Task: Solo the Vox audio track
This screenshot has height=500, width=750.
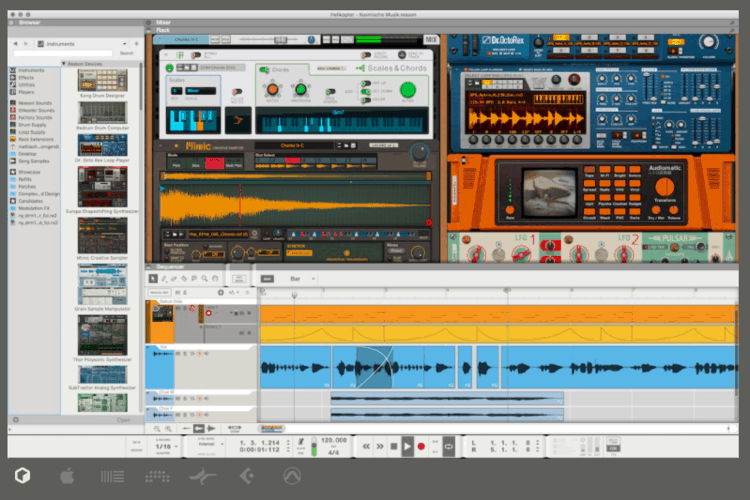Action: click(185, 354)
